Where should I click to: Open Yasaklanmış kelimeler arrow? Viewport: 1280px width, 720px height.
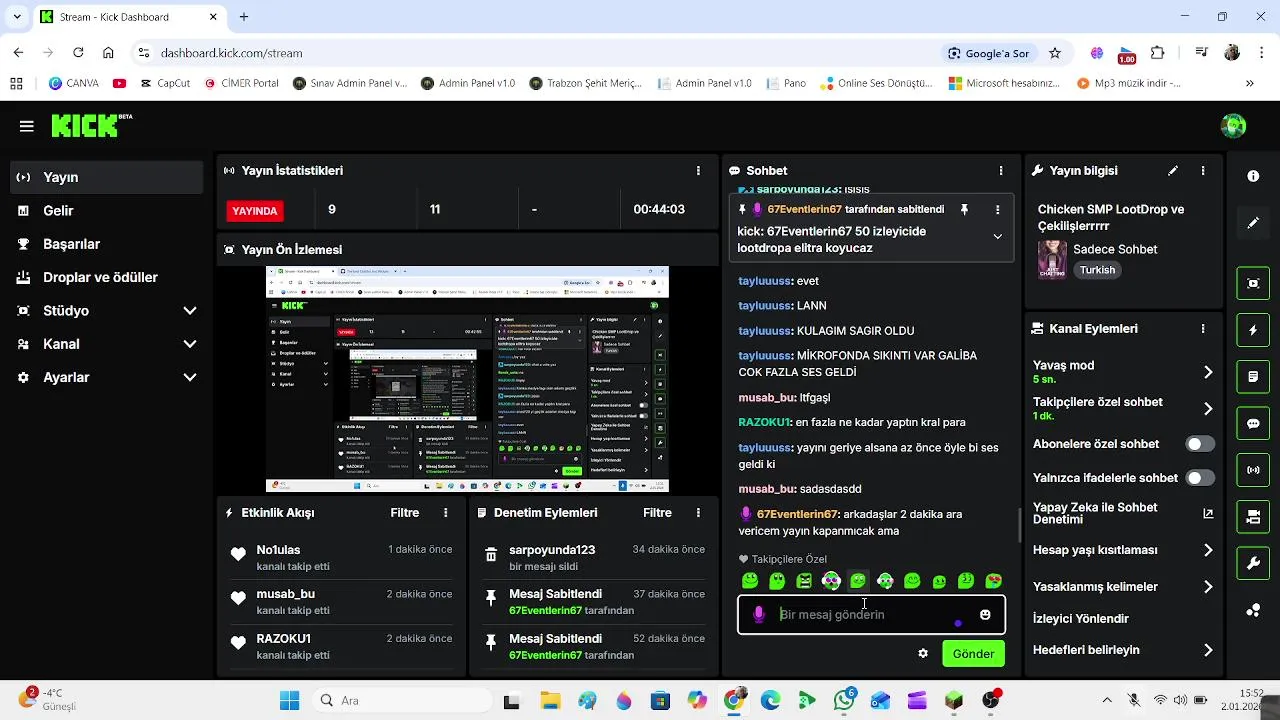tap(1208, 587)
